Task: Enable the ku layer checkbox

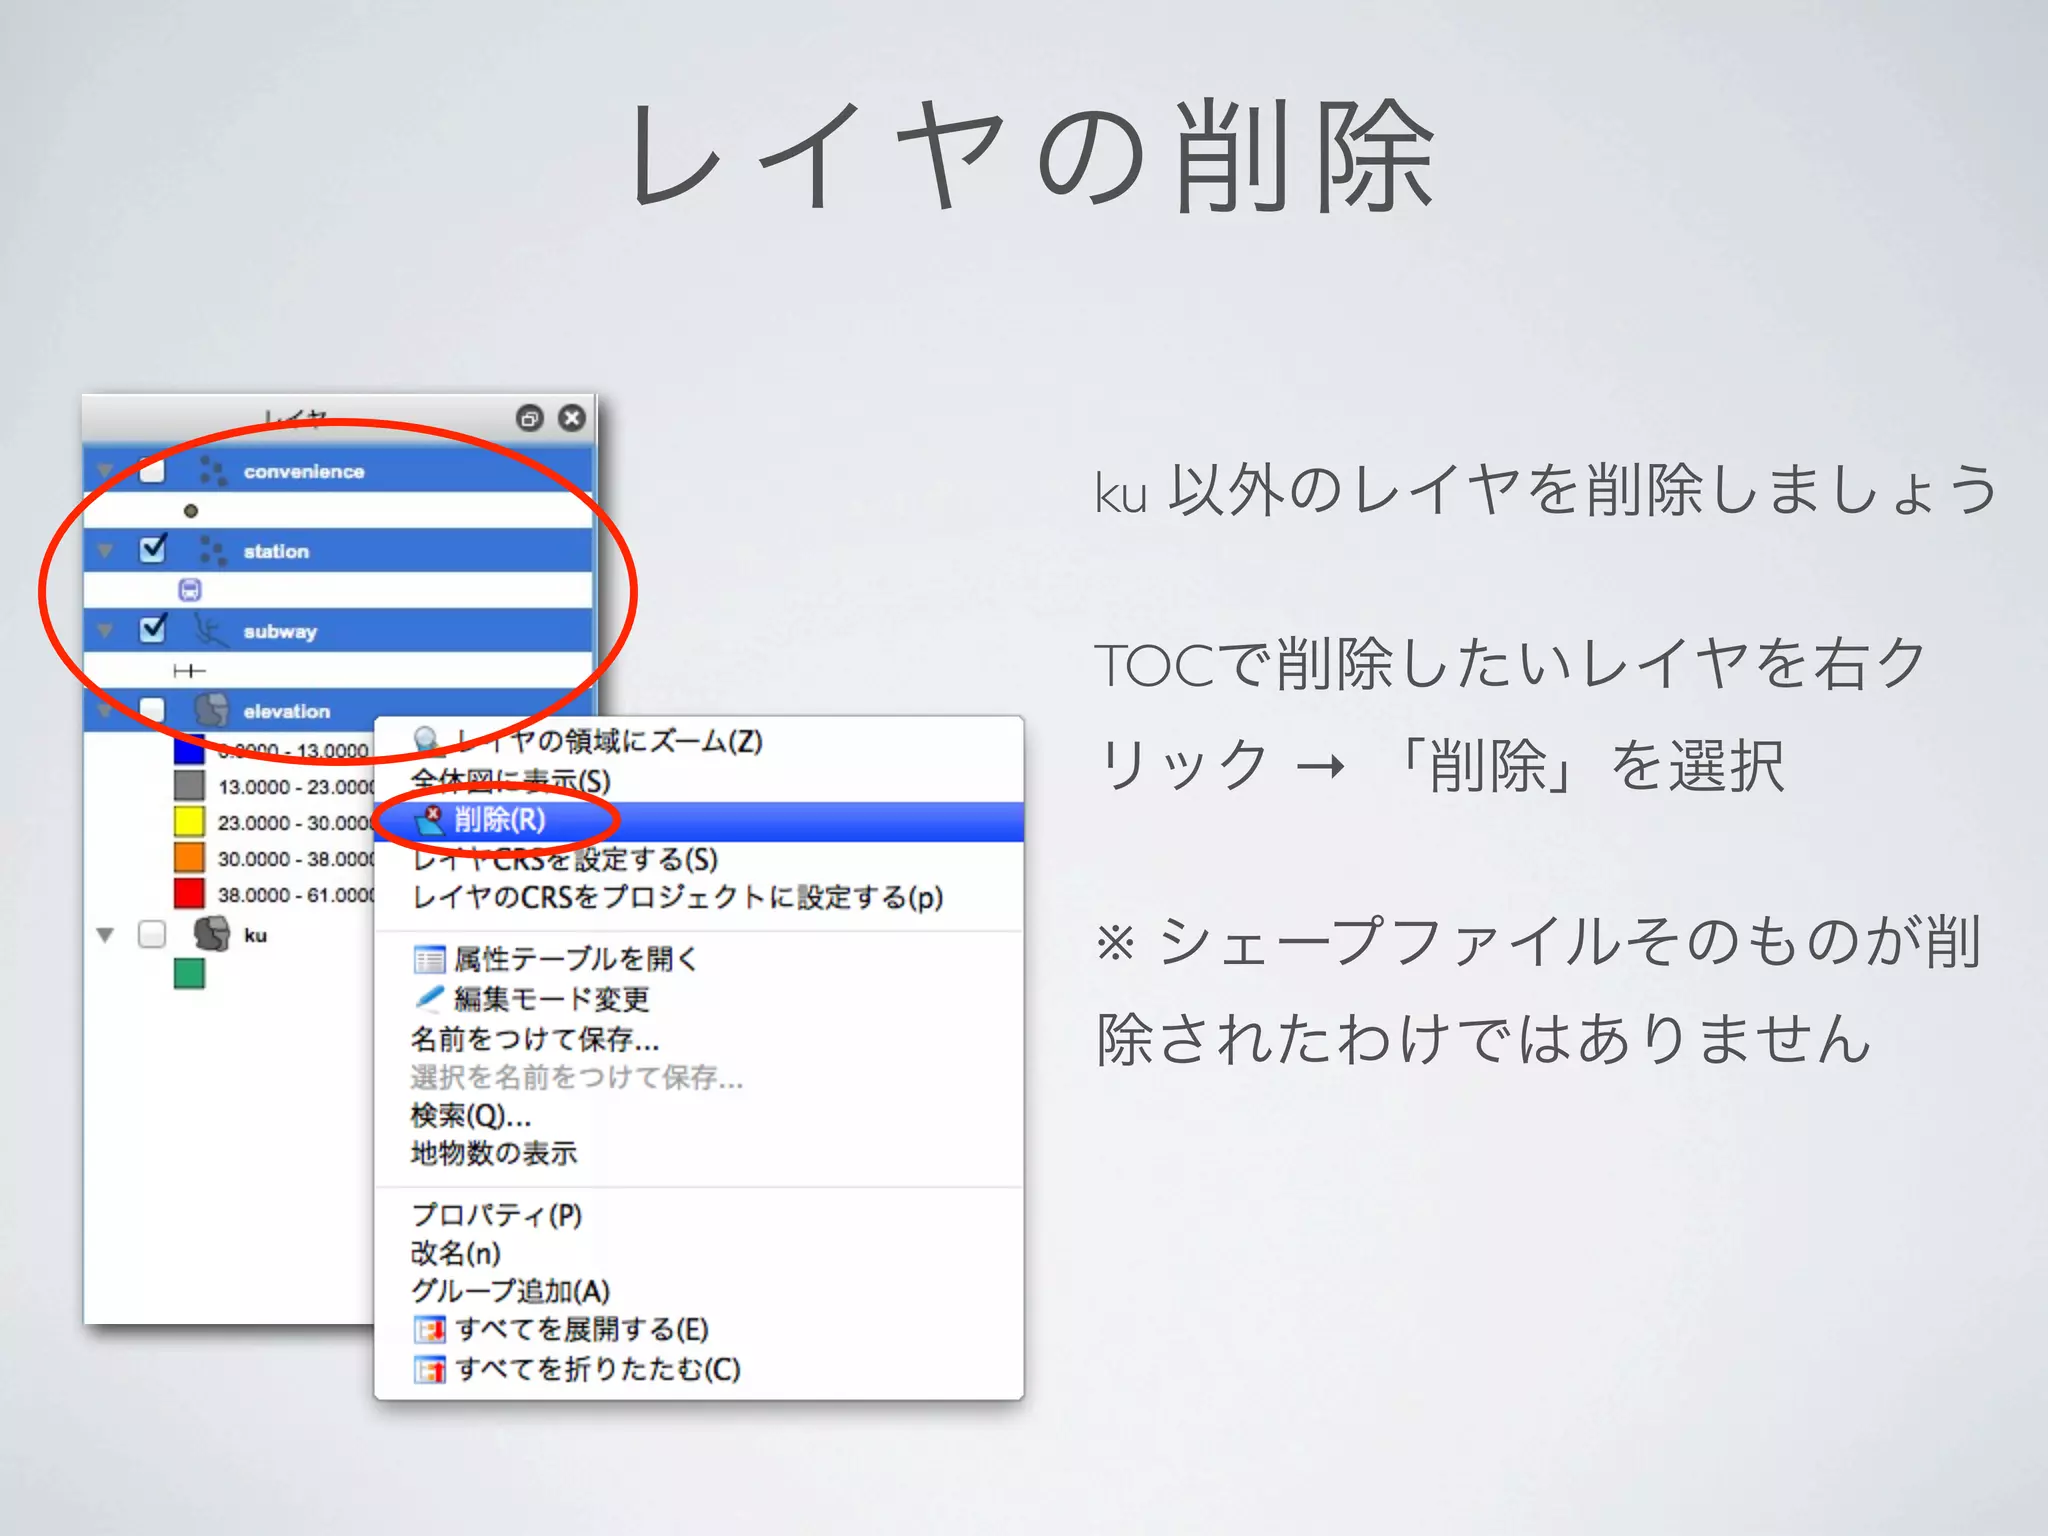Action: click(x=152, y=934)
